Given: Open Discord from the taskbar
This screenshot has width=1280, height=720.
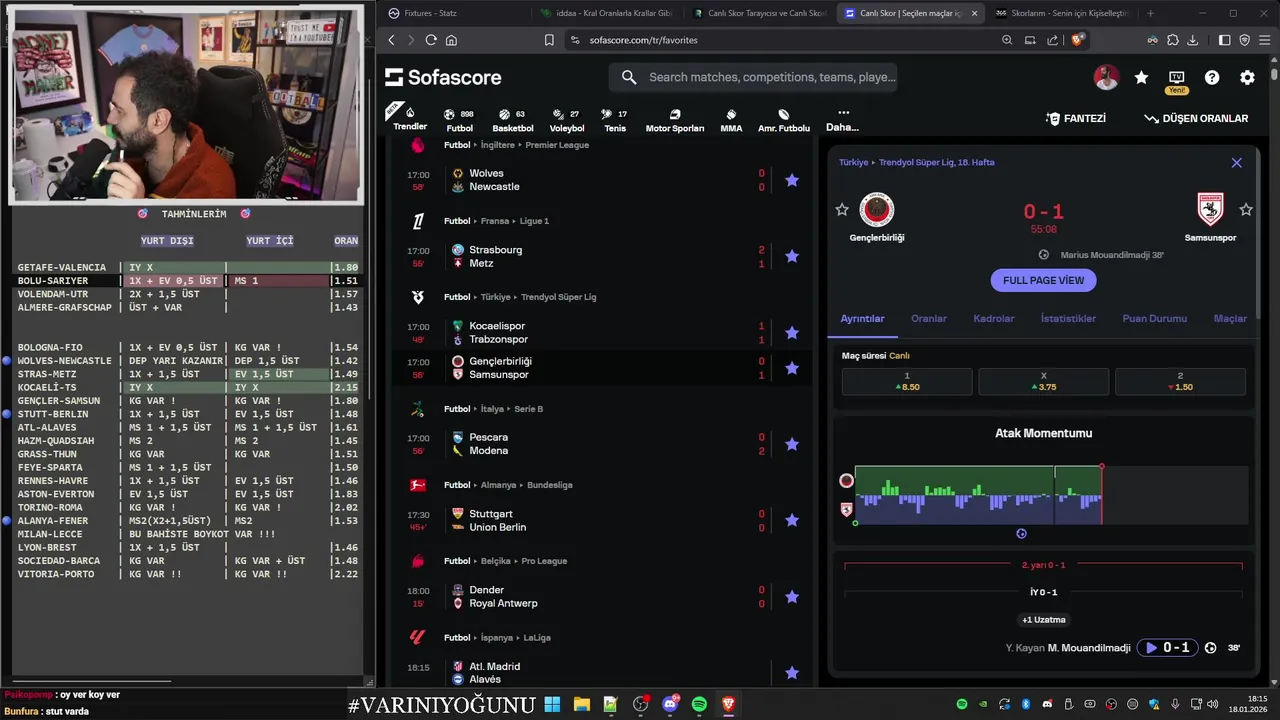Looking at the screenshot, I should click(670, 705).
